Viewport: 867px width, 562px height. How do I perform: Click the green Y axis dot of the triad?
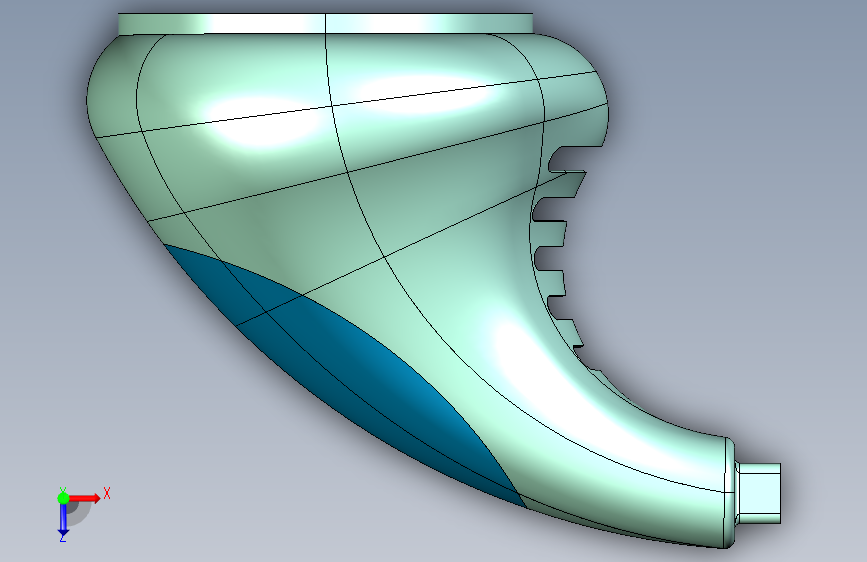pyautogui.click(x=63, y=498)
